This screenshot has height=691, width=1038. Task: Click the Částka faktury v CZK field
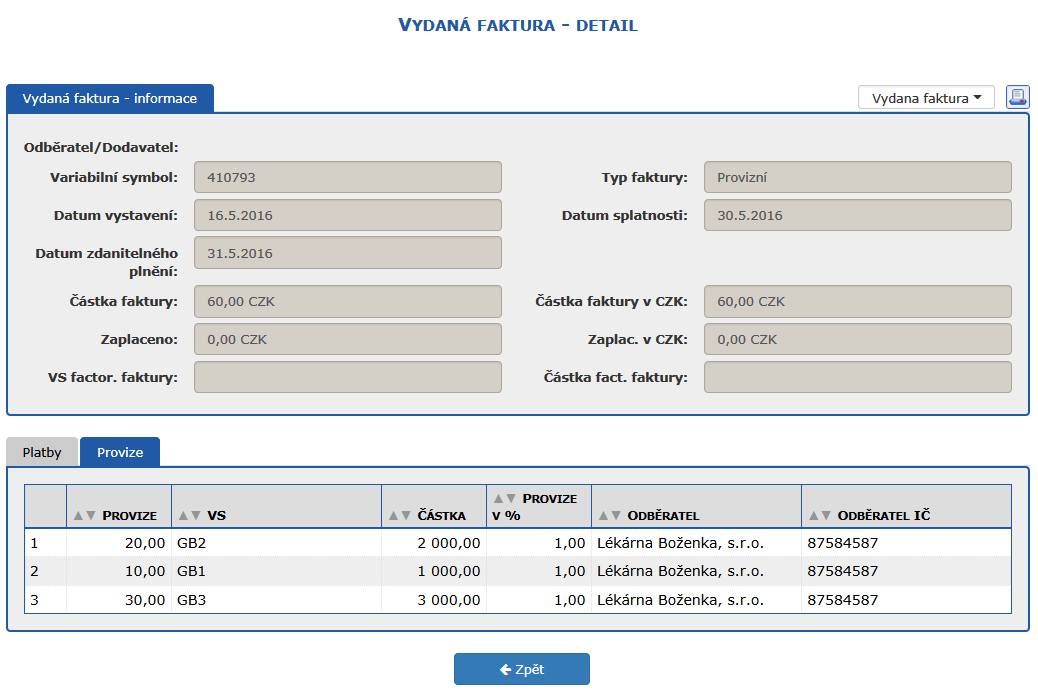857,301
